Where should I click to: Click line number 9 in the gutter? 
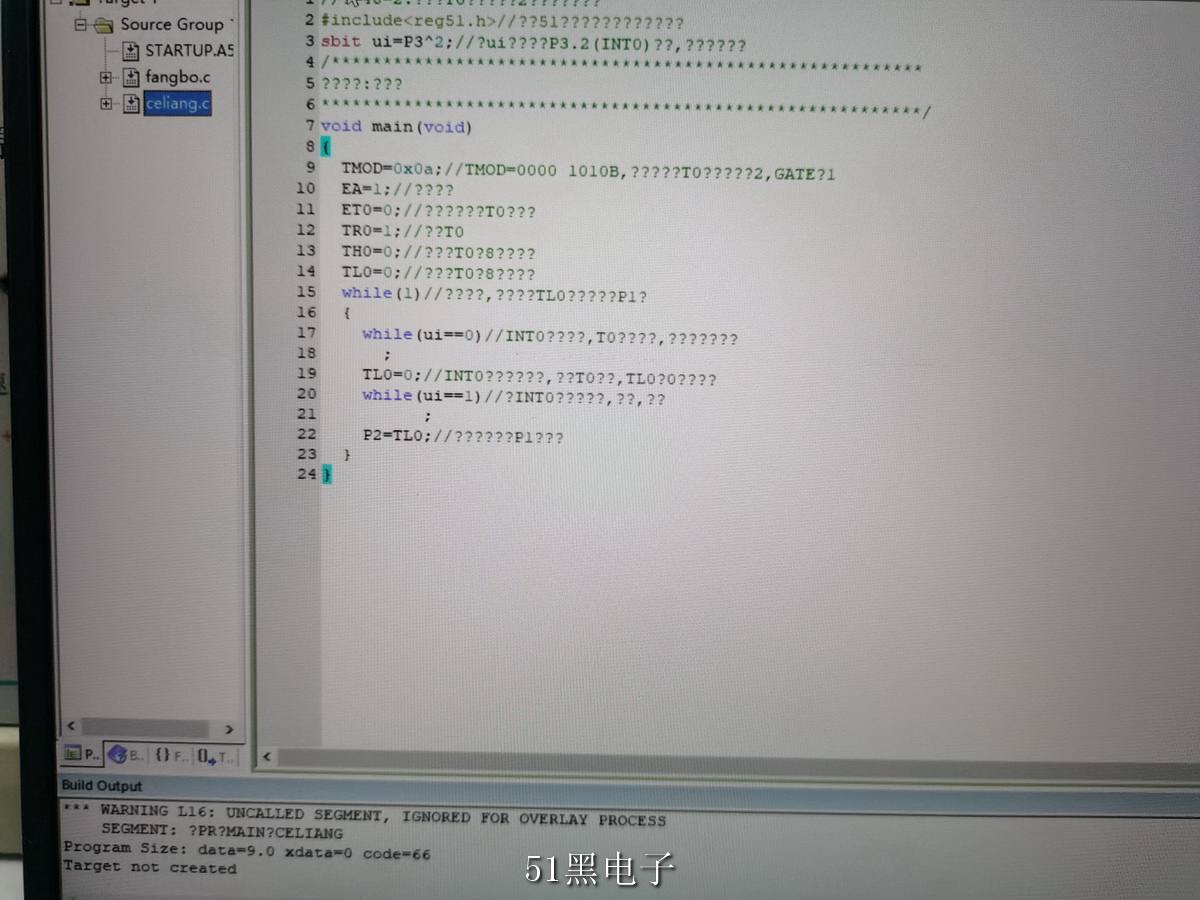pos(311,167)
